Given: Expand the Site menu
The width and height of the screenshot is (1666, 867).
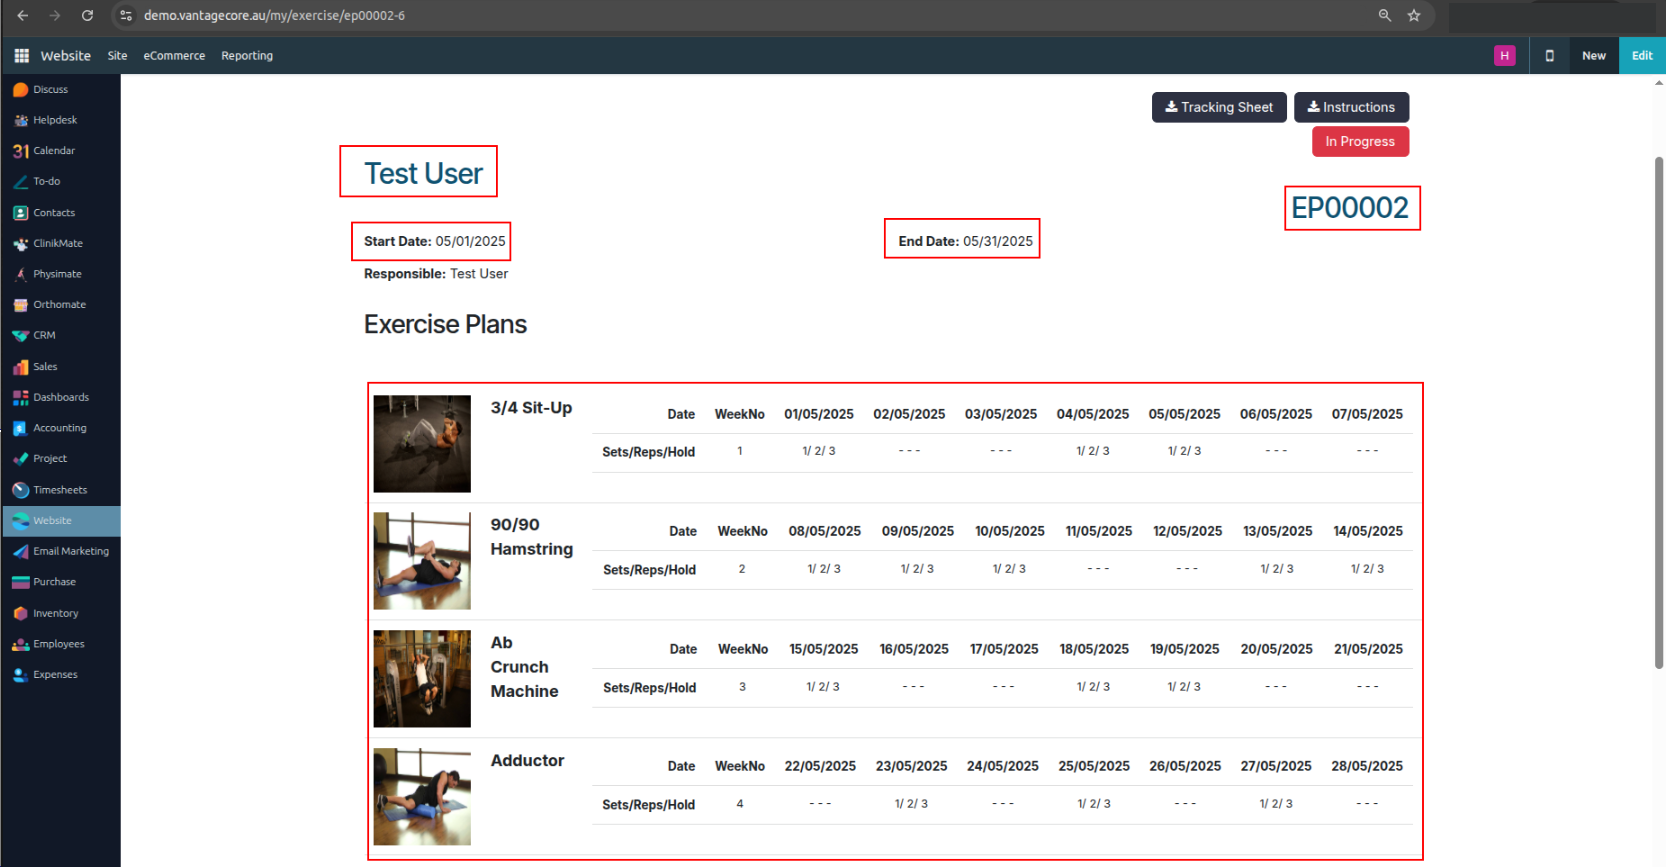Looking at the screenshot, I should (117, 56).
